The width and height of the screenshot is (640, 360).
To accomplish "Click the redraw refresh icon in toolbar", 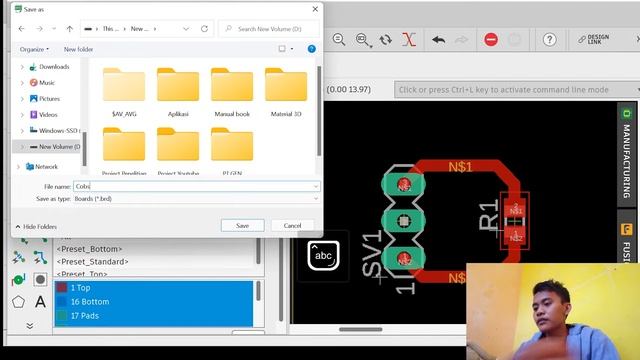I will pyautogui.click(x=385, y=40).
